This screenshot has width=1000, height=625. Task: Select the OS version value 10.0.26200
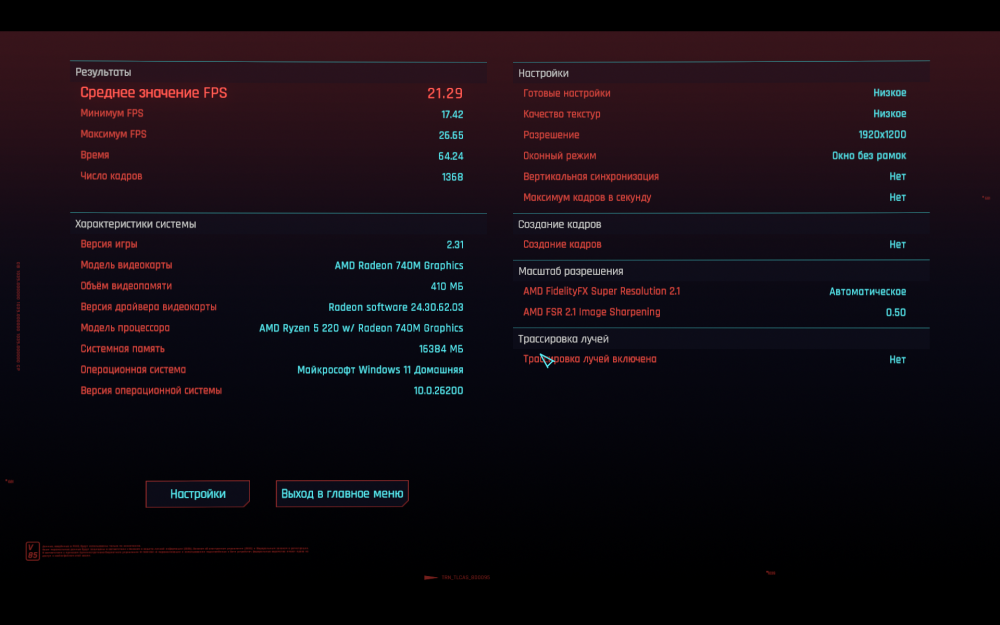tap(439, 391)
